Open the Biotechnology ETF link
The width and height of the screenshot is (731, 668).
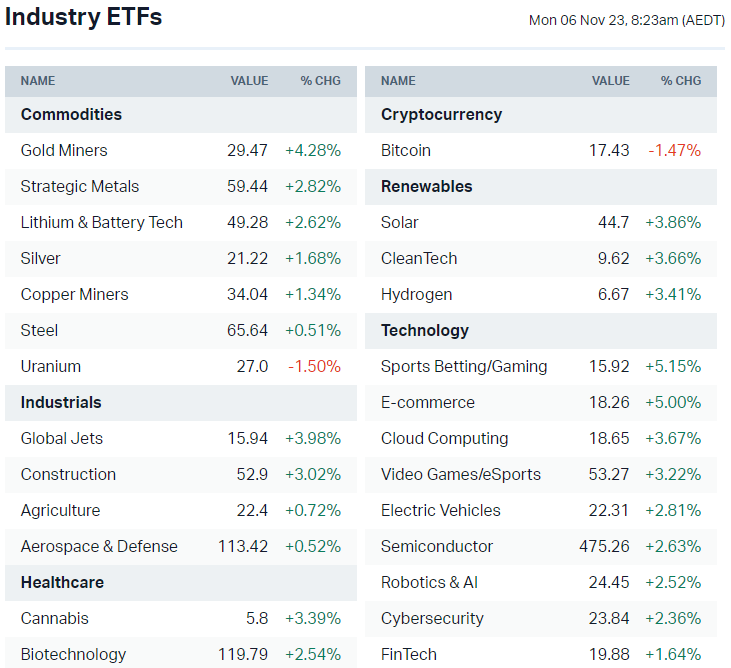pyautogui.click(x=73, y=654)
